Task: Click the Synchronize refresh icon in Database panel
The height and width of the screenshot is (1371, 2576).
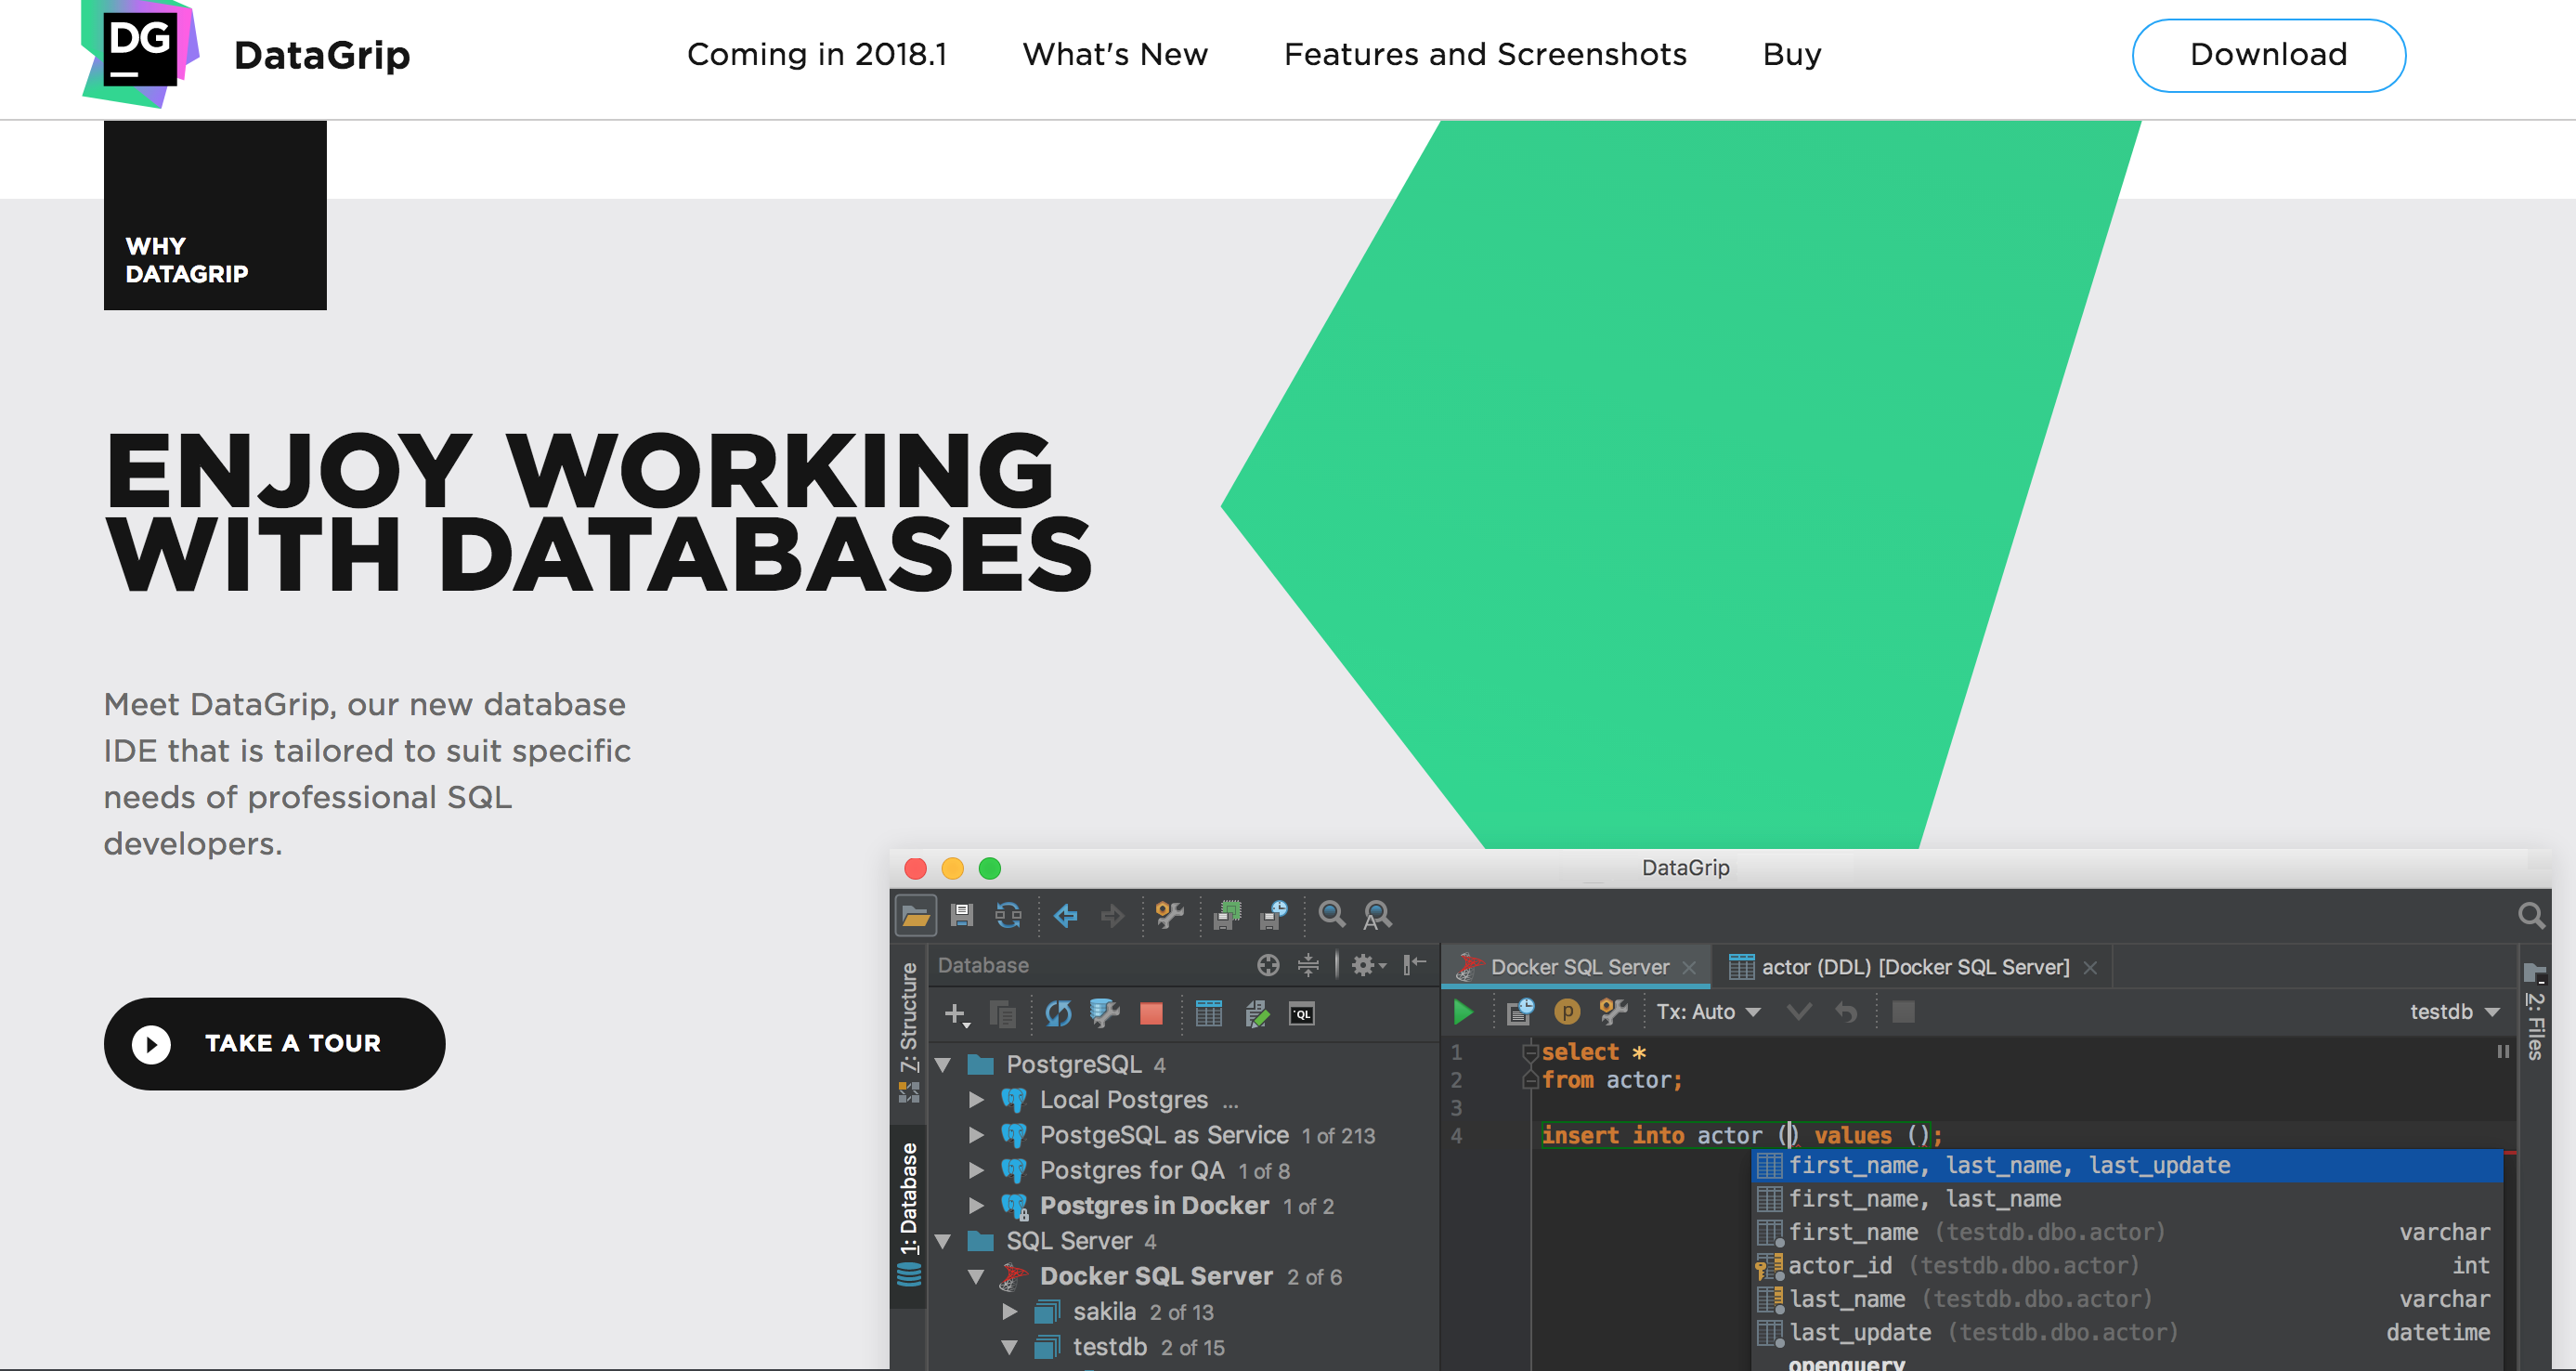Action: point(1058,1013)
